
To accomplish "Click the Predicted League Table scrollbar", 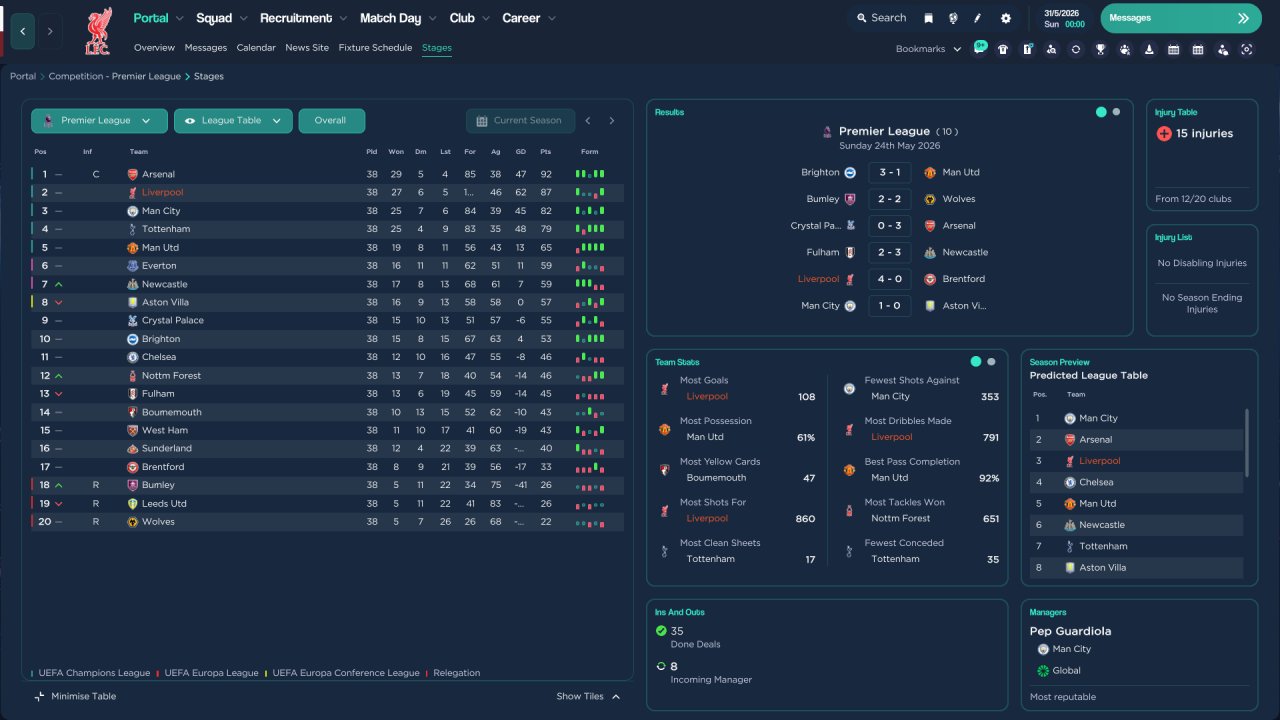I will tap(1246, 442).
